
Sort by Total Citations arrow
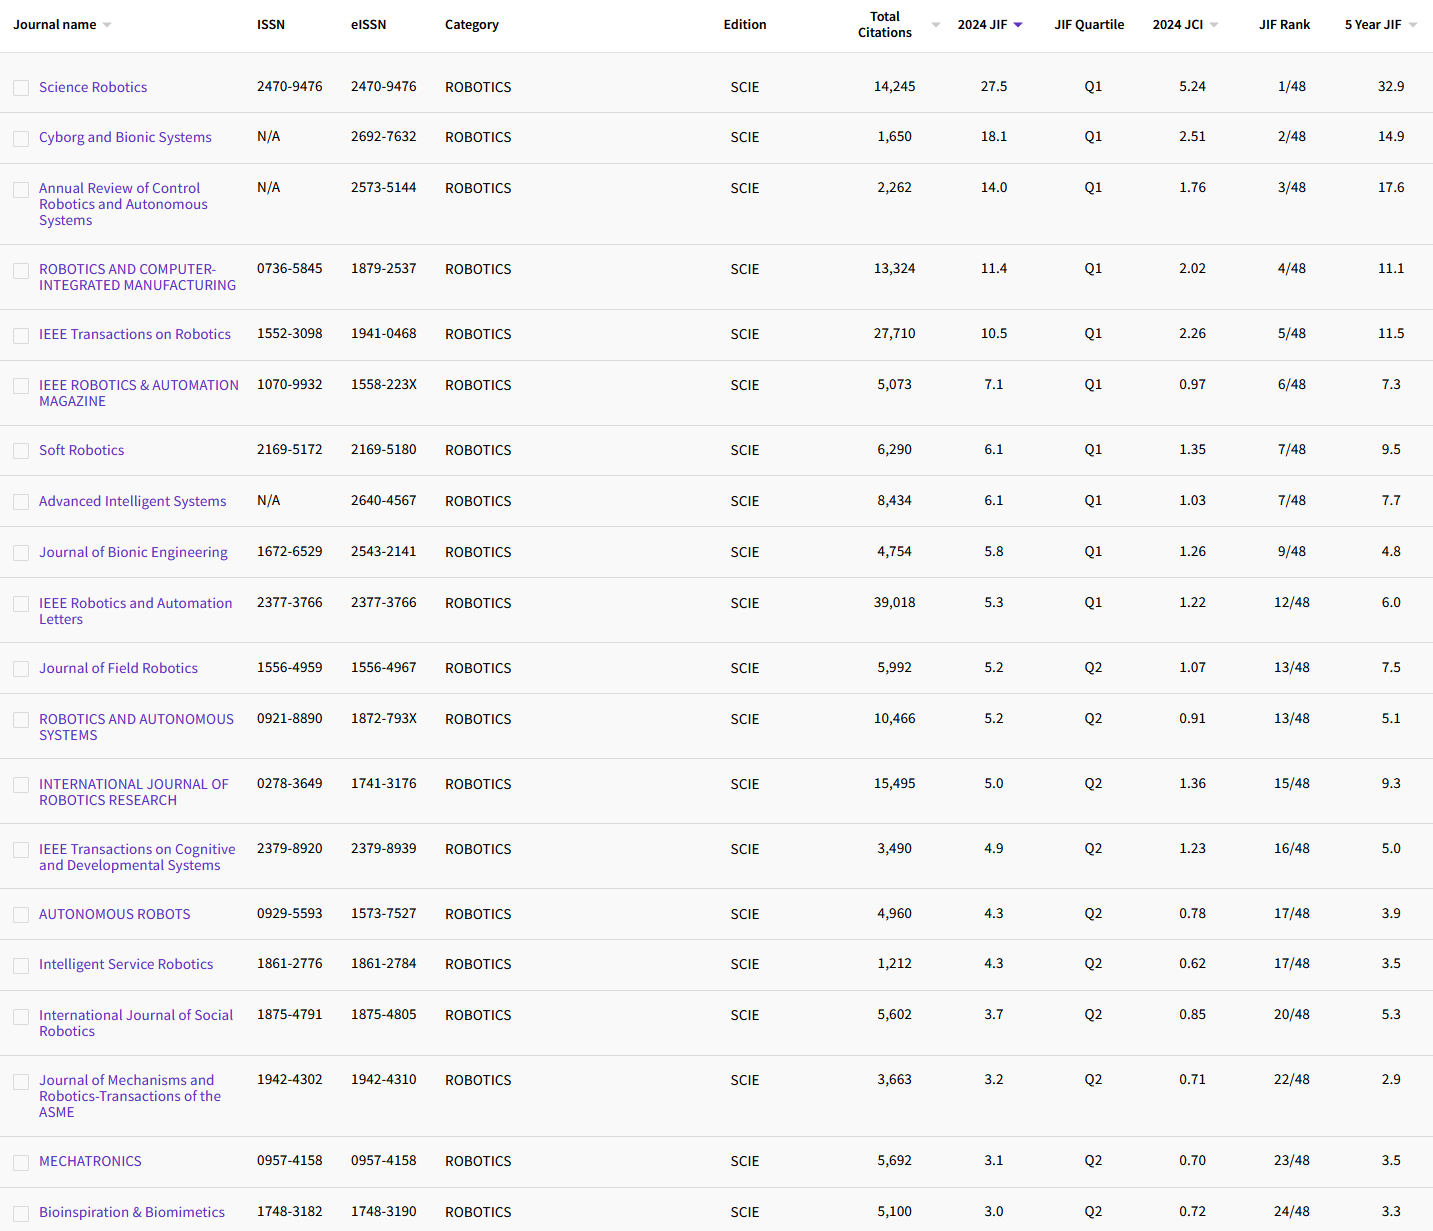936,25
